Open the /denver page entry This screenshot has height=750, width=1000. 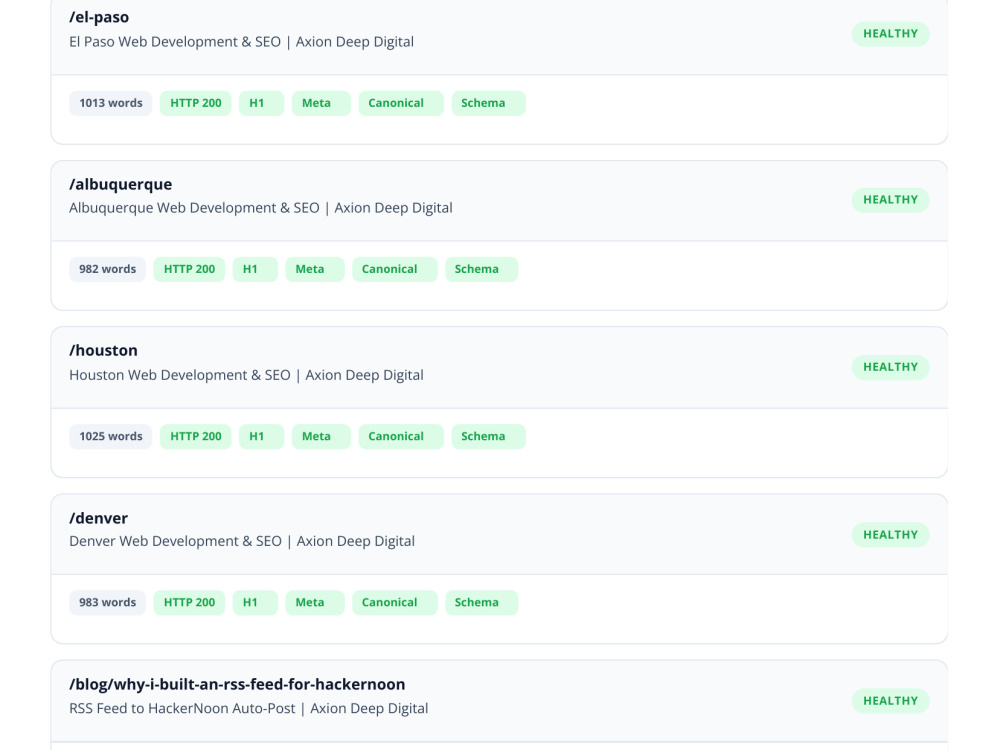(98, 518)
